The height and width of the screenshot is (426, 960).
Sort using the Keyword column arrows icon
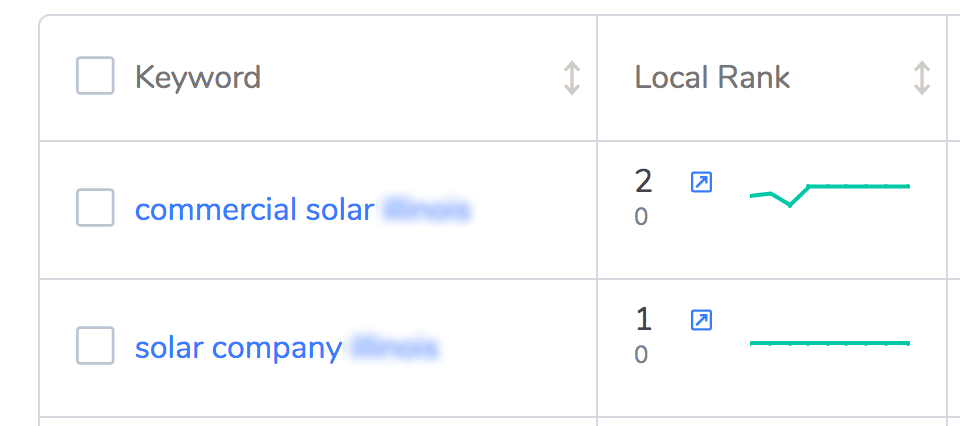(x=572, y=78)
